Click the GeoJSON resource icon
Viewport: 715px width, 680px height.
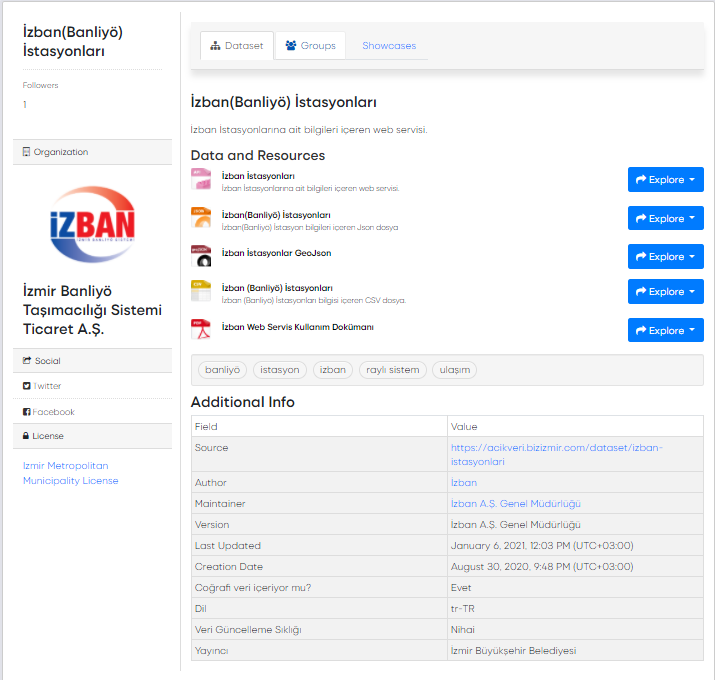[201, 256]
